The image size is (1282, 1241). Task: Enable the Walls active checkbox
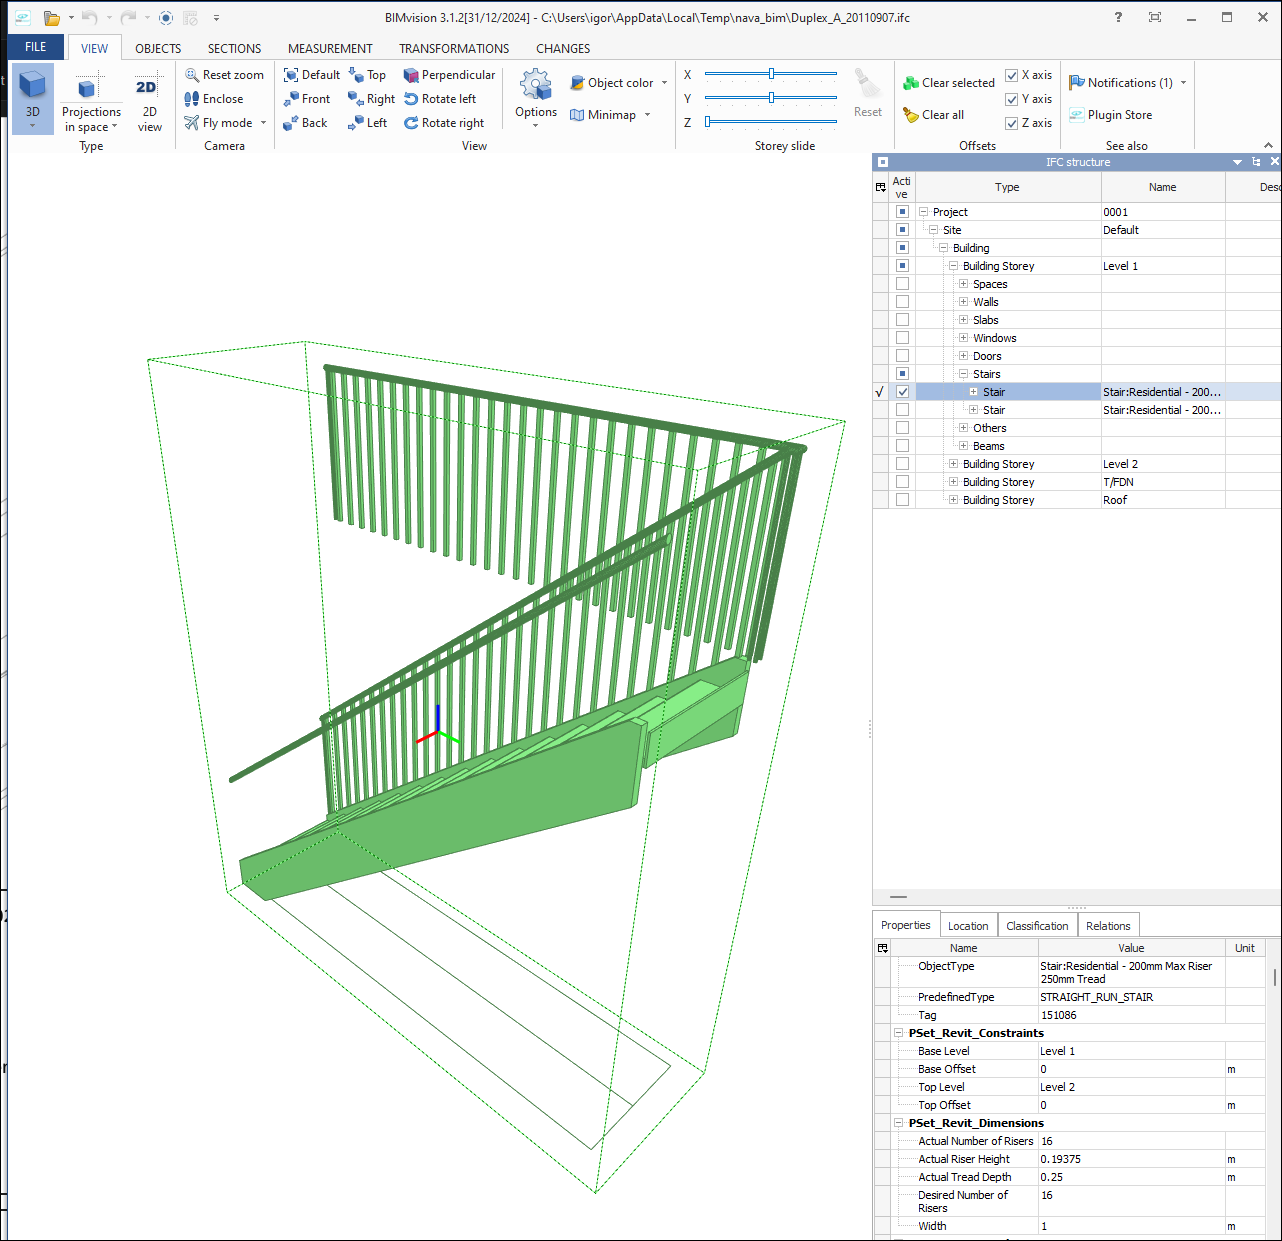point(902,302)
